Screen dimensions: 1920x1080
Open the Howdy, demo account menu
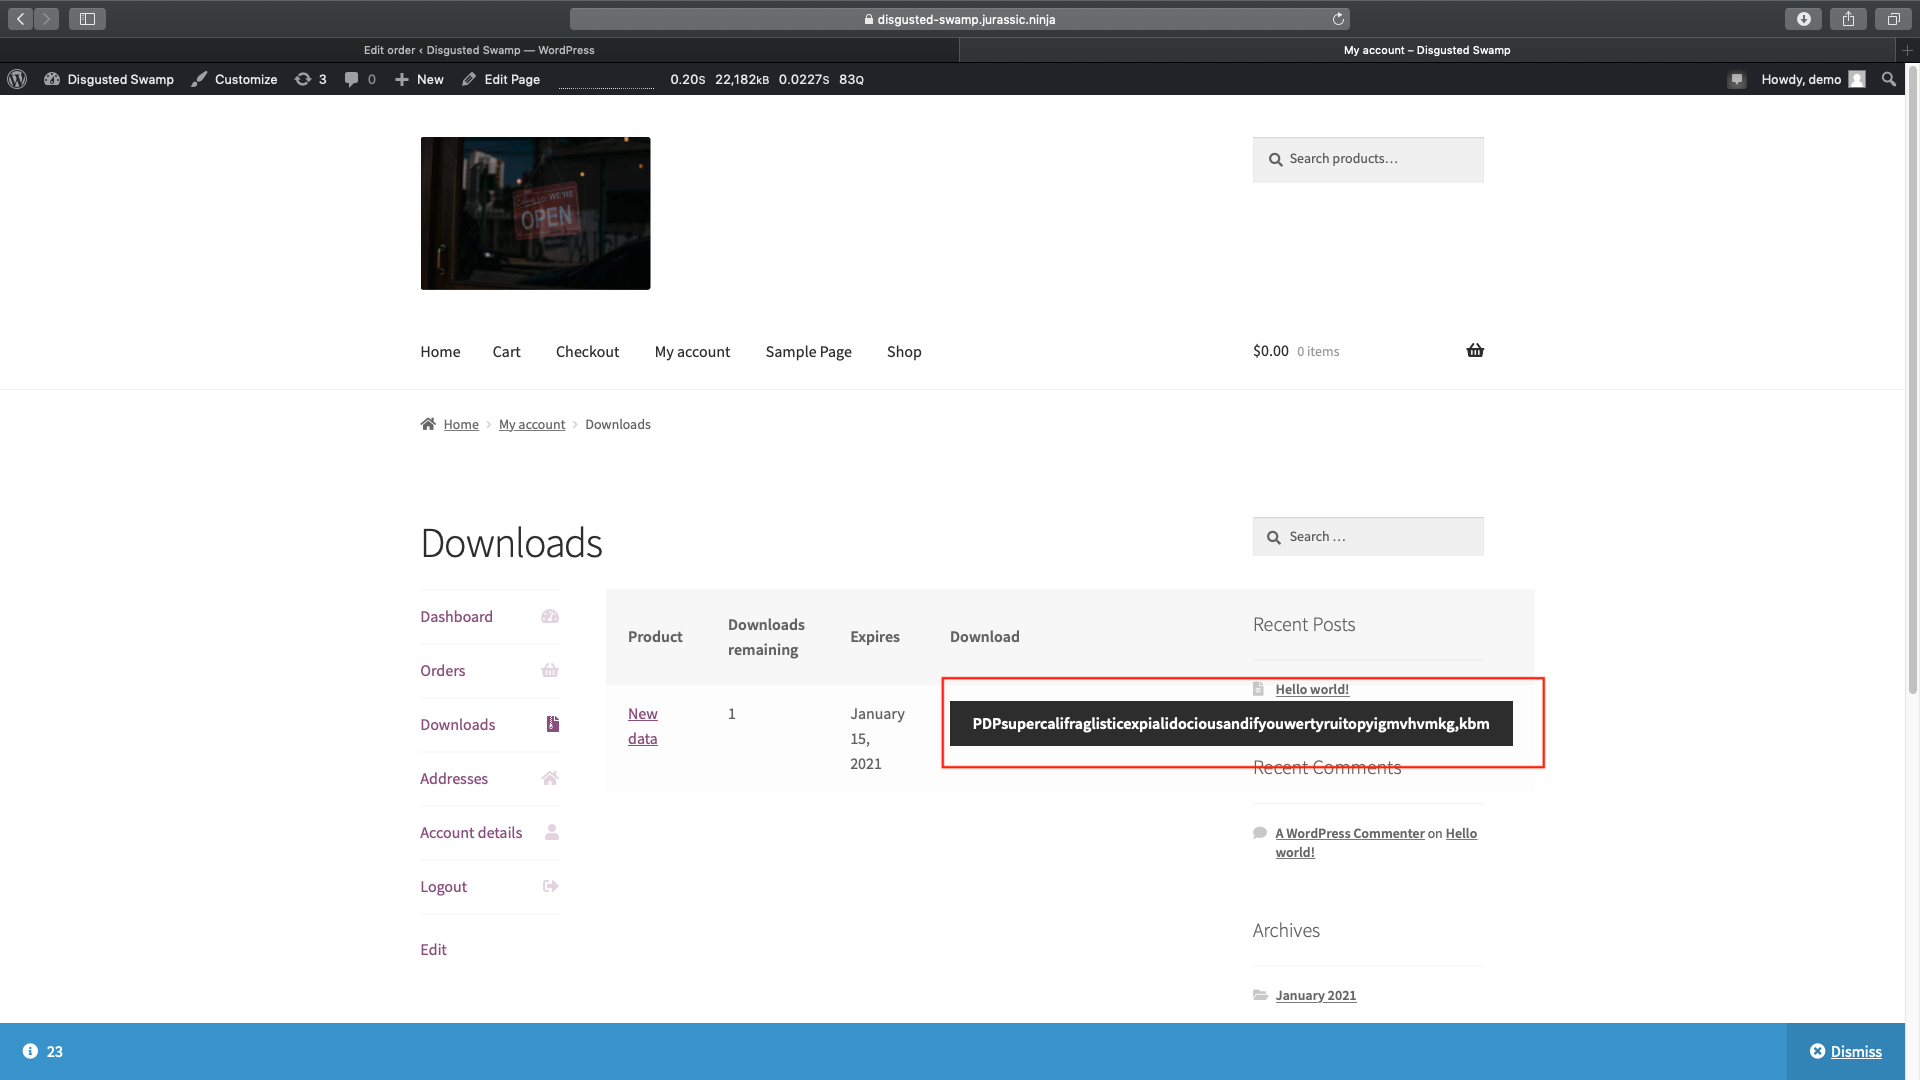pyautogui.click(x=1802, y=79)
